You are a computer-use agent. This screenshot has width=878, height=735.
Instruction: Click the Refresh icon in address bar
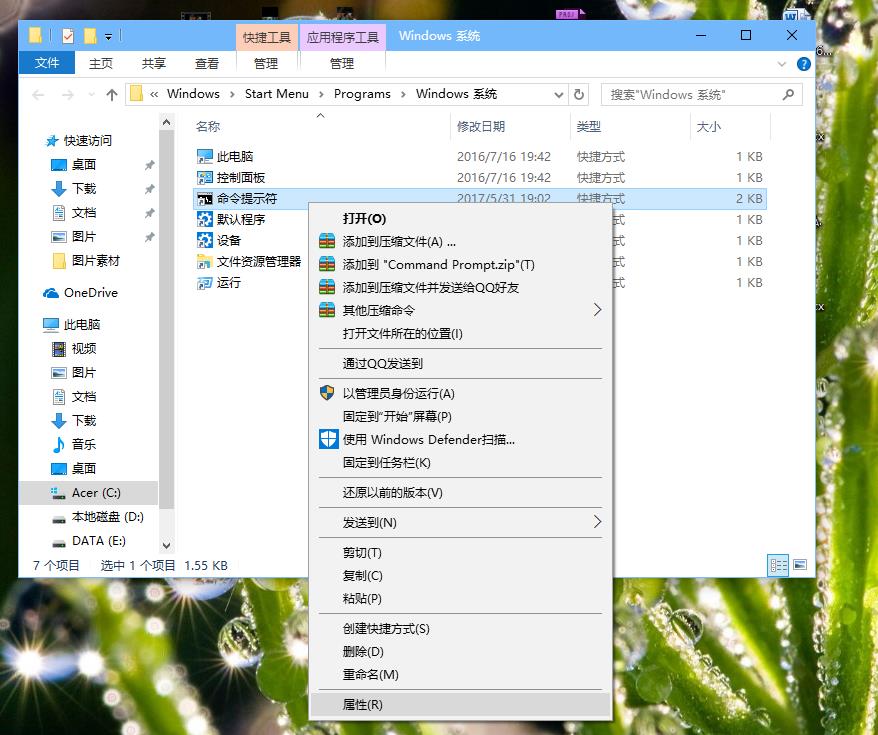(579, 94)
